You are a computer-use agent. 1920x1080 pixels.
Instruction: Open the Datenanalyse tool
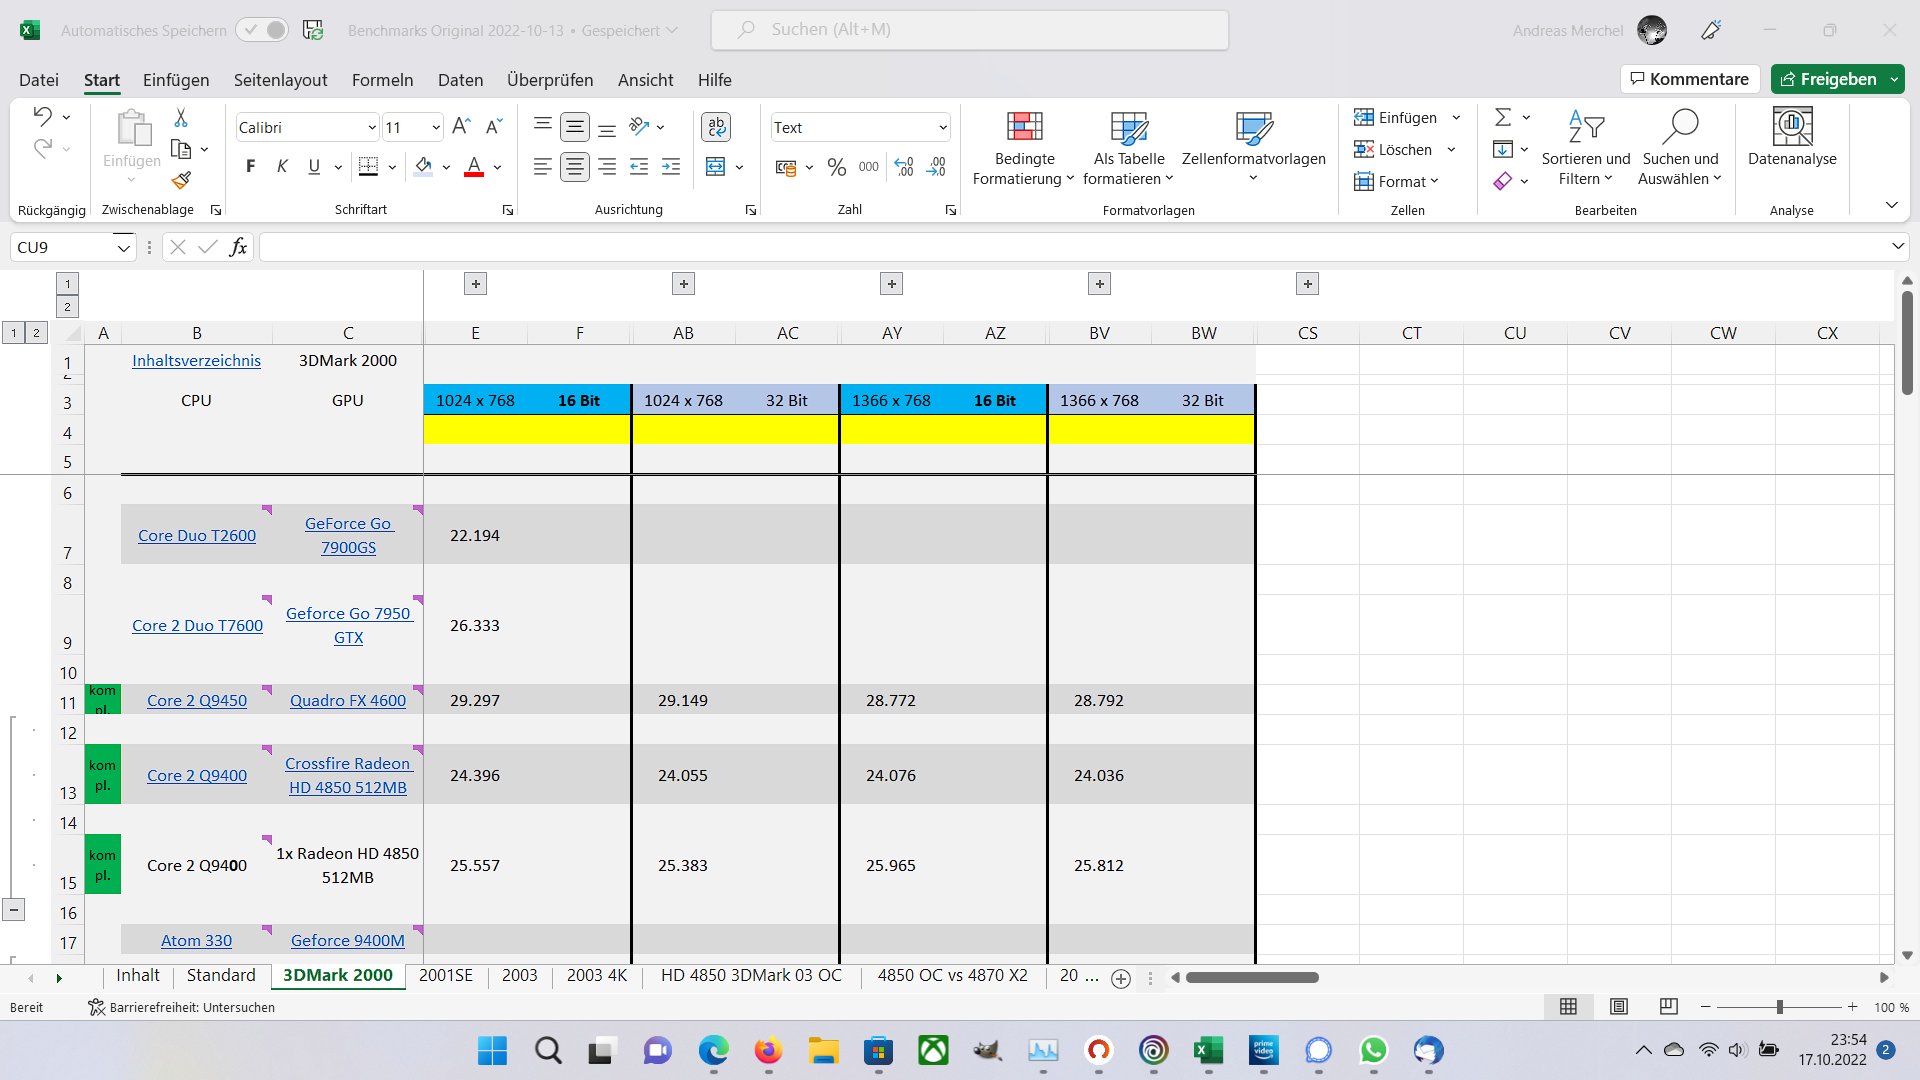pos(1792,138)
